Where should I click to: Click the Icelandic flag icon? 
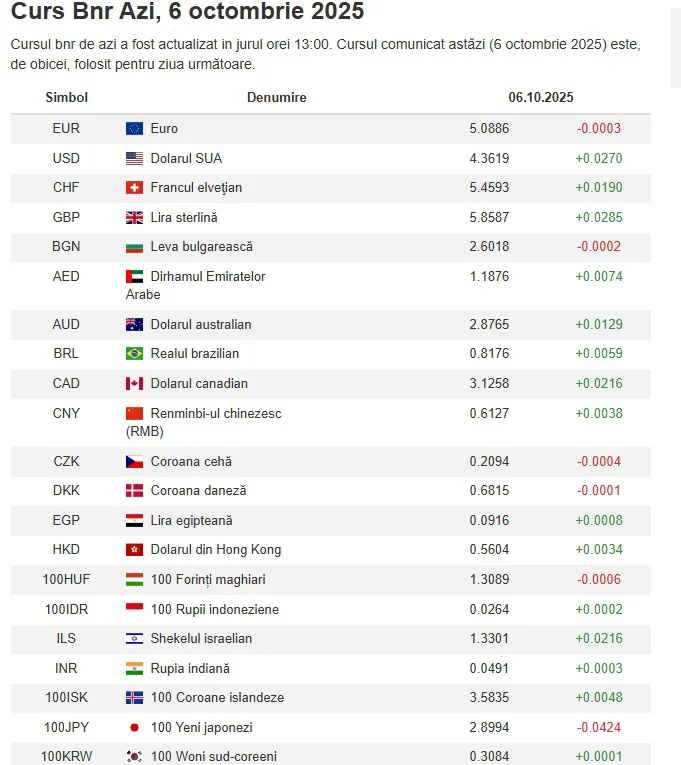click(134, 698)
